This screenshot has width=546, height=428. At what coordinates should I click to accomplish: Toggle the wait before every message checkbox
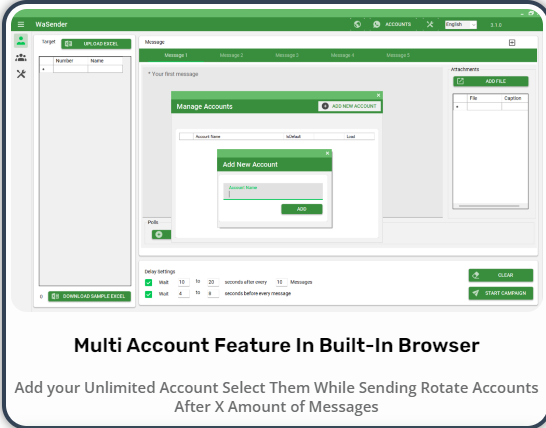pyautogui.click(x=148, y=294)
